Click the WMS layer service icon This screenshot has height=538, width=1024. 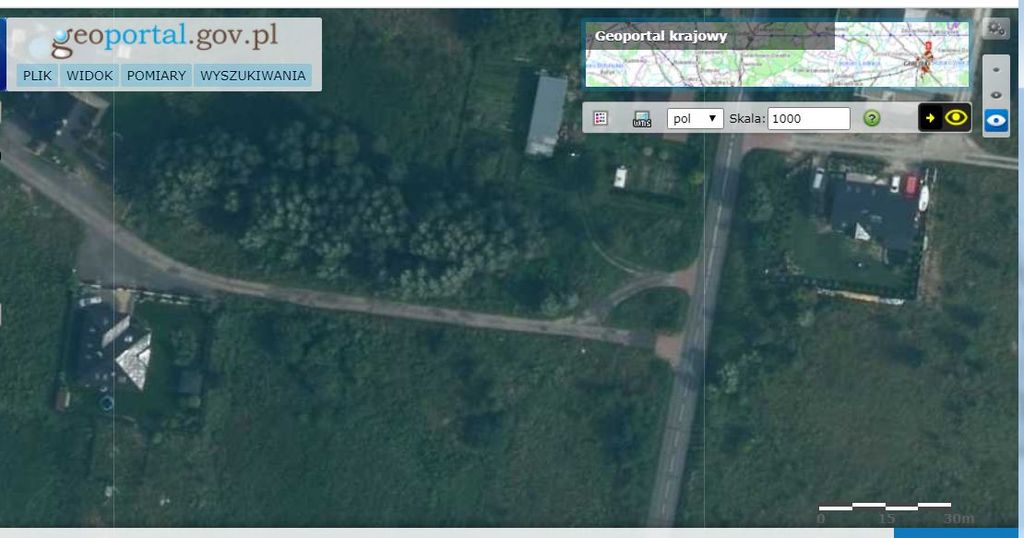point(642,118)
